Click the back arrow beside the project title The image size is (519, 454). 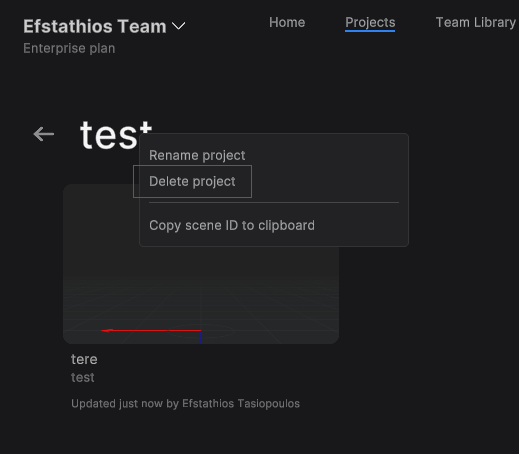tap(44, 134)
